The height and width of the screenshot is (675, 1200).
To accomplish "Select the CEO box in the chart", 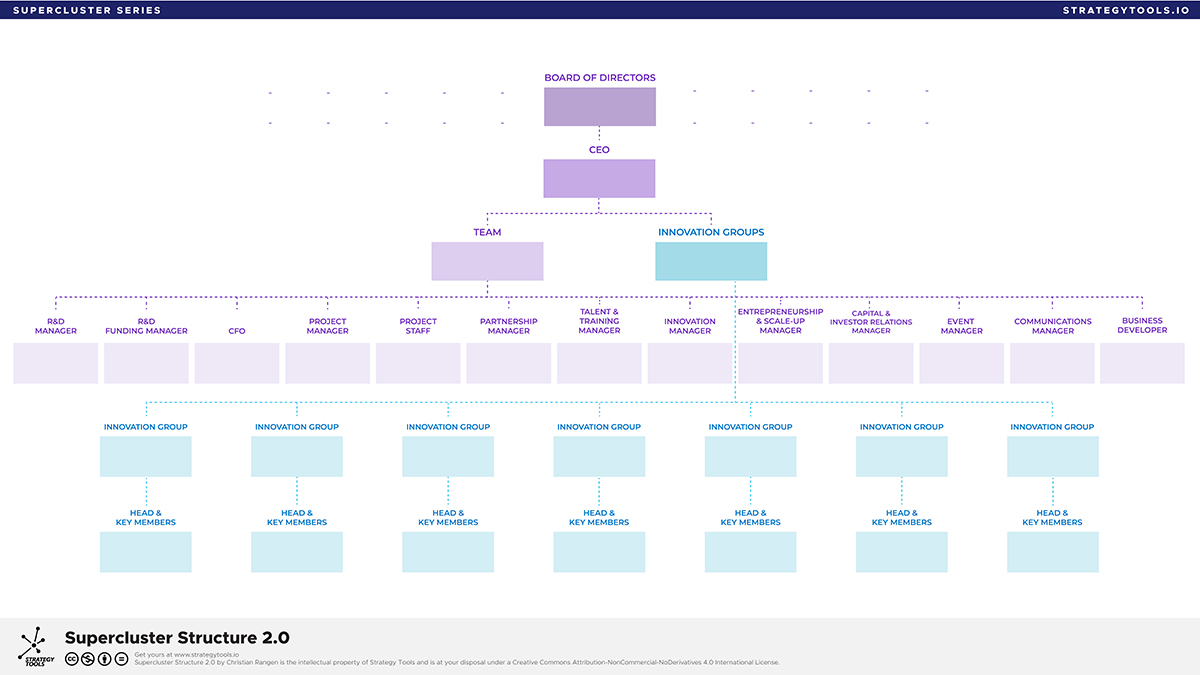I will 599,178.
